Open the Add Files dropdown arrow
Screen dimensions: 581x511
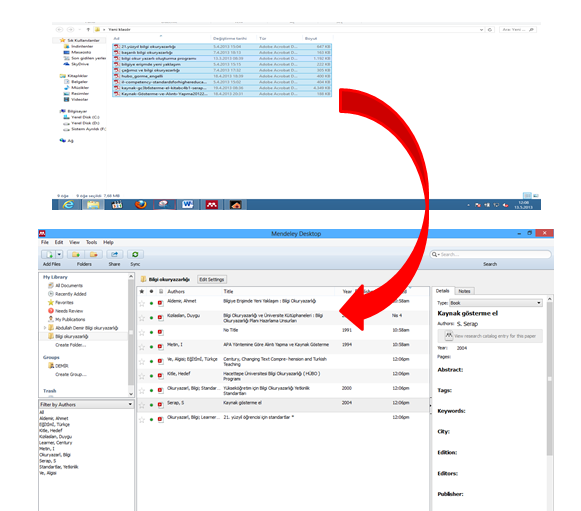59,255
